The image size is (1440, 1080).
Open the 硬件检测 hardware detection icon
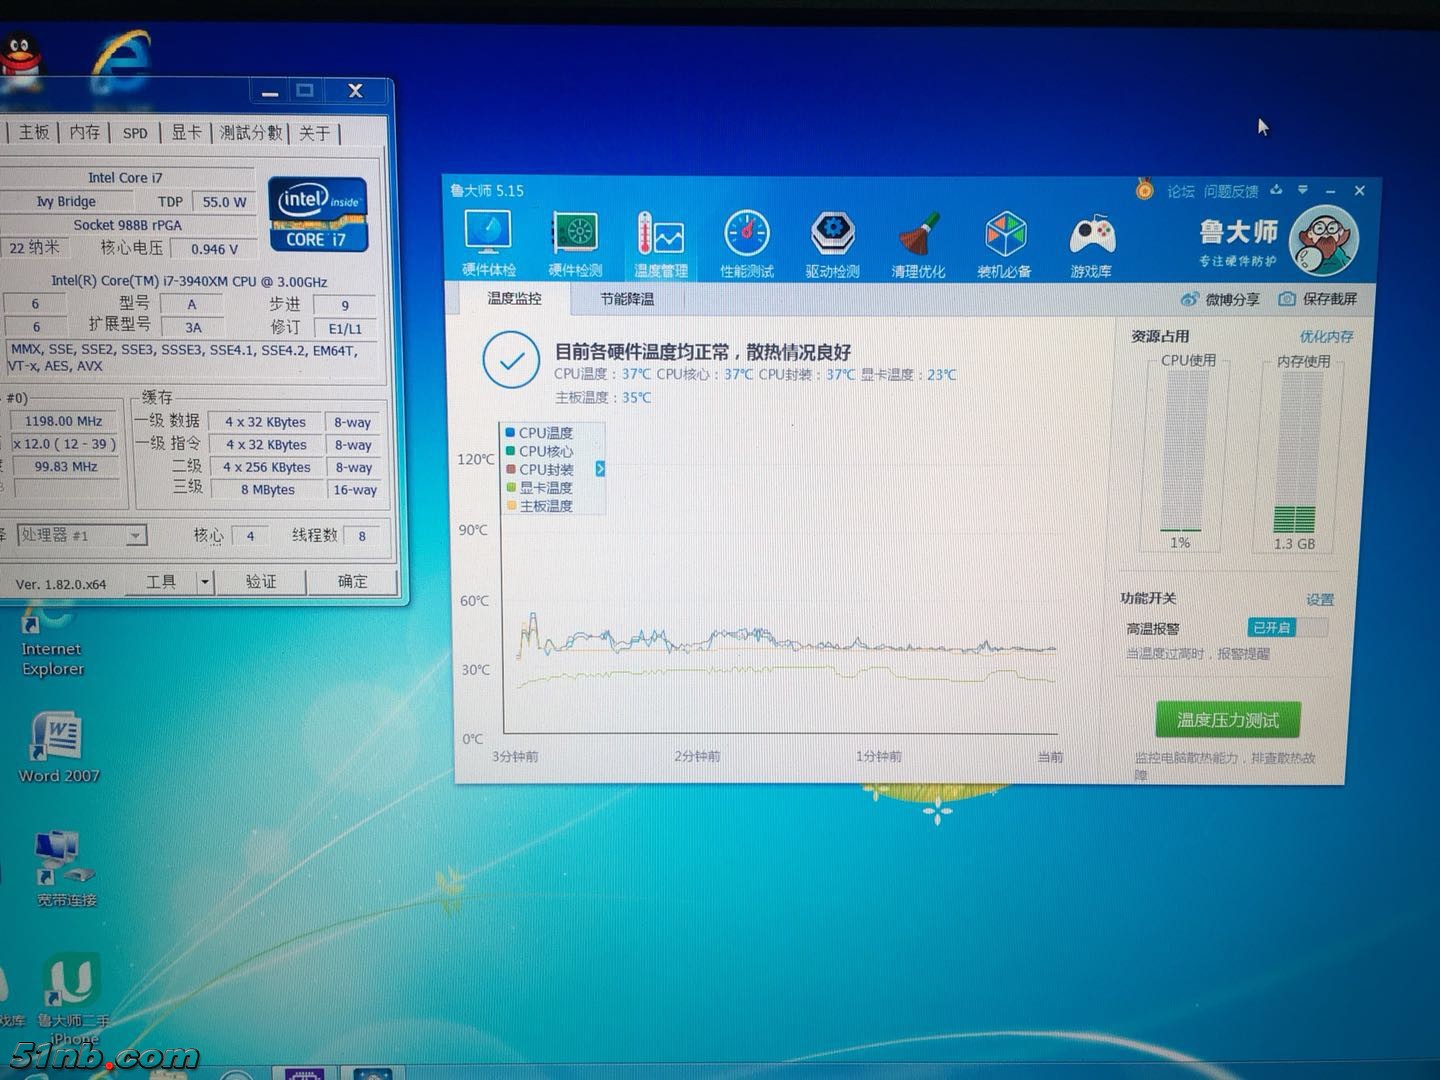click(575, 244)
